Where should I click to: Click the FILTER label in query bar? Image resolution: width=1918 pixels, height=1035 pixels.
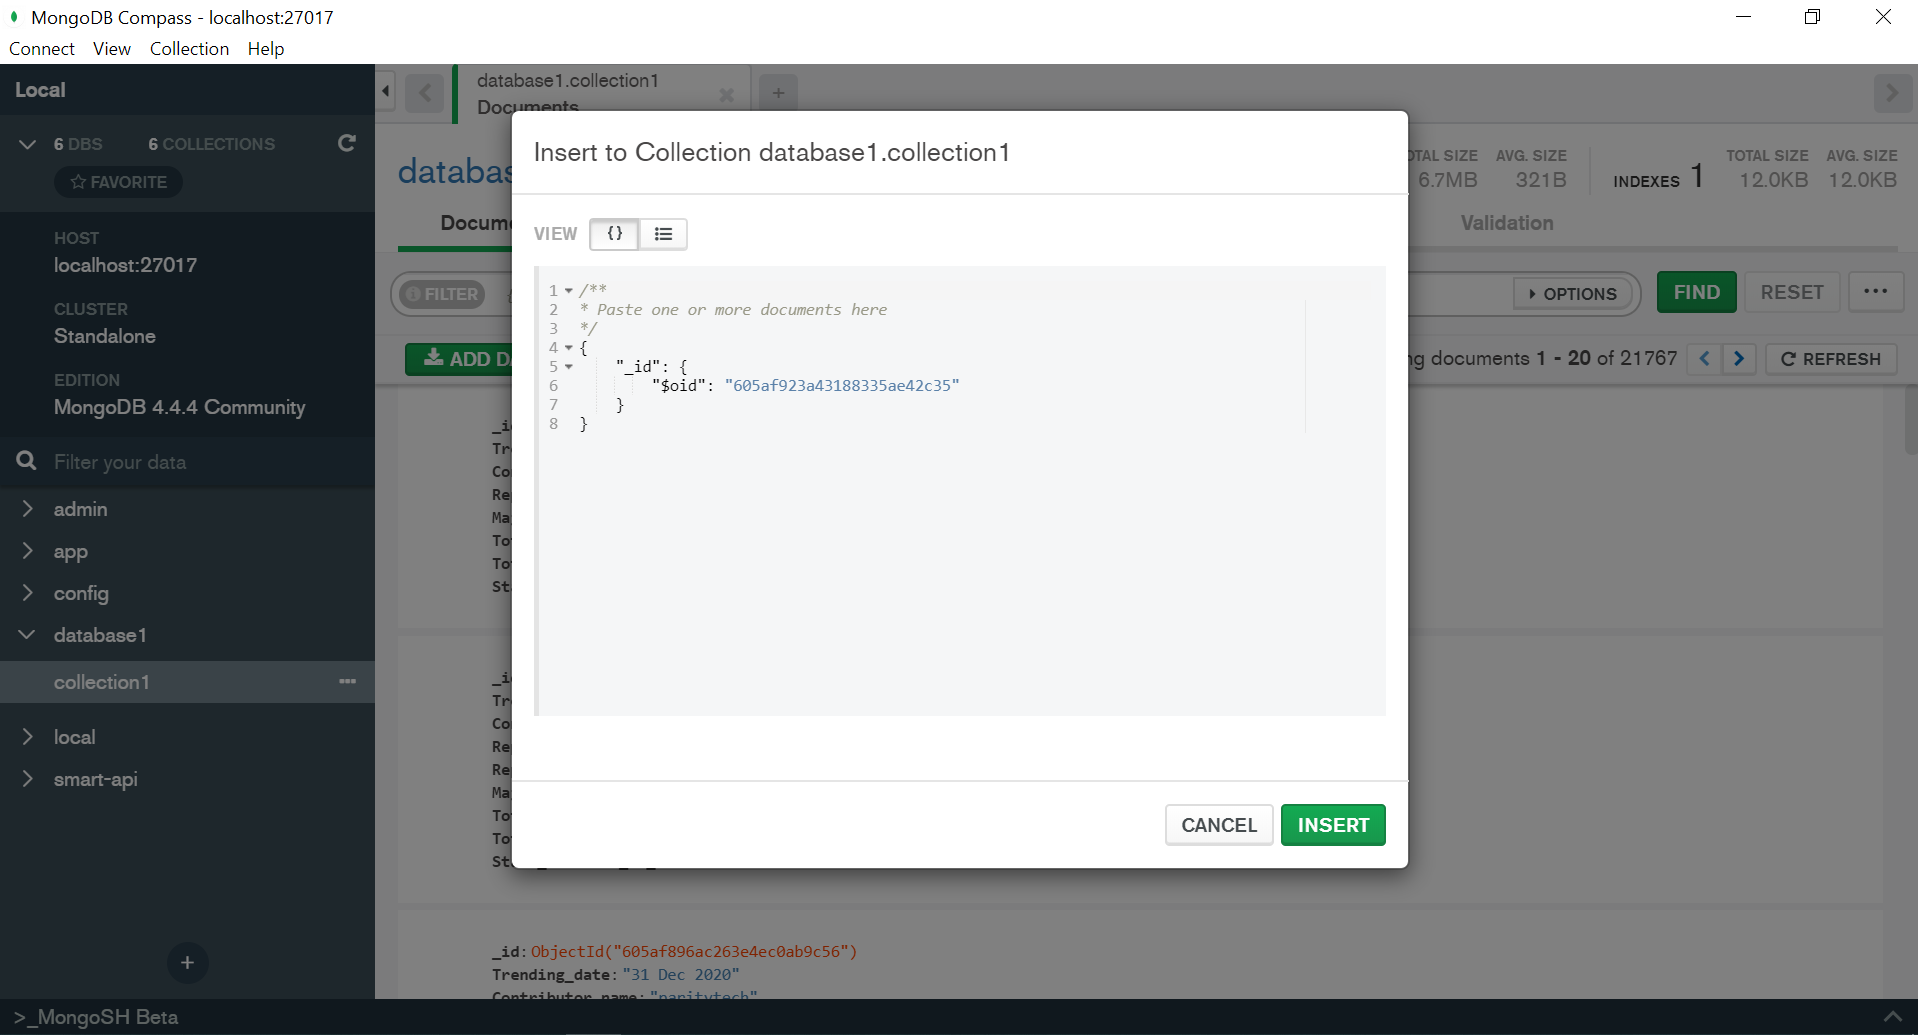[442, 294]
